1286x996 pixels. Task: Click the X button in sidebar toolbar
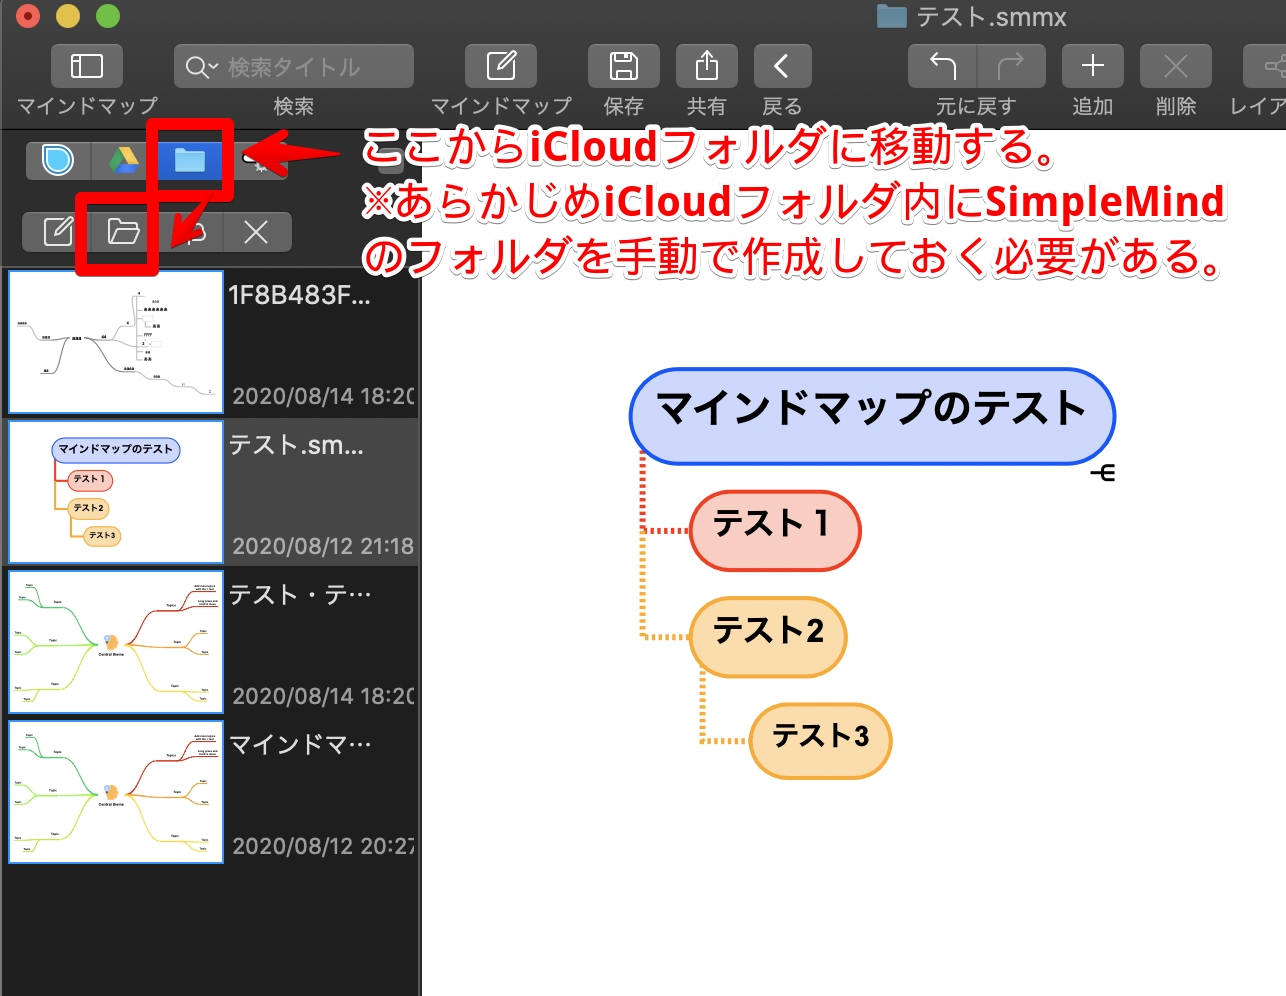(256, 232)
